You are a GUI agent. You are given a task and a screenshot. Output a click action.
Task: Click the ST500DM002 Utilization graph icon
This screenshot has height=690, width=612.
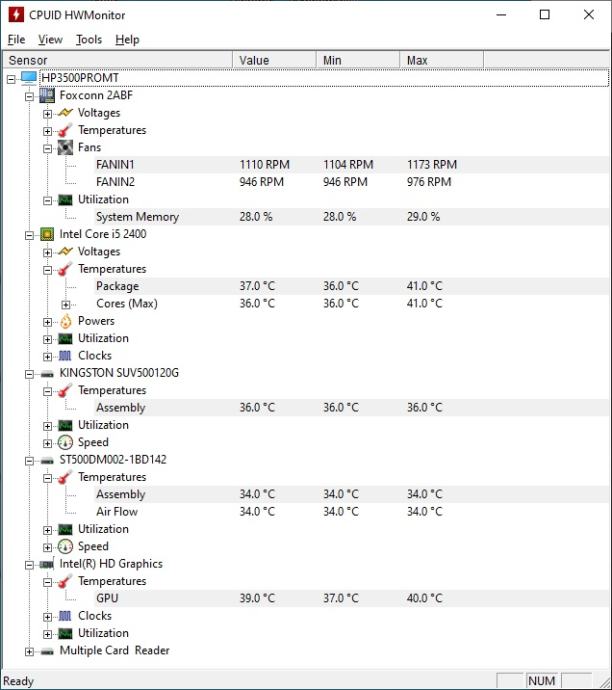coord(65,529)
